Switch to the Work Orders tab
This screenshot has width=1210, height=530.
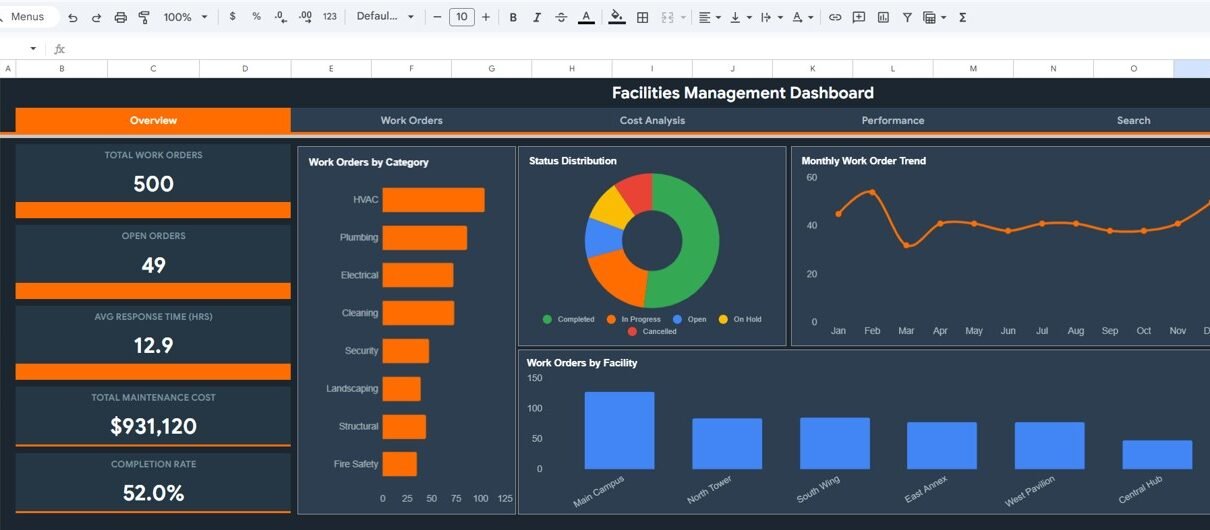coord(411,120)
